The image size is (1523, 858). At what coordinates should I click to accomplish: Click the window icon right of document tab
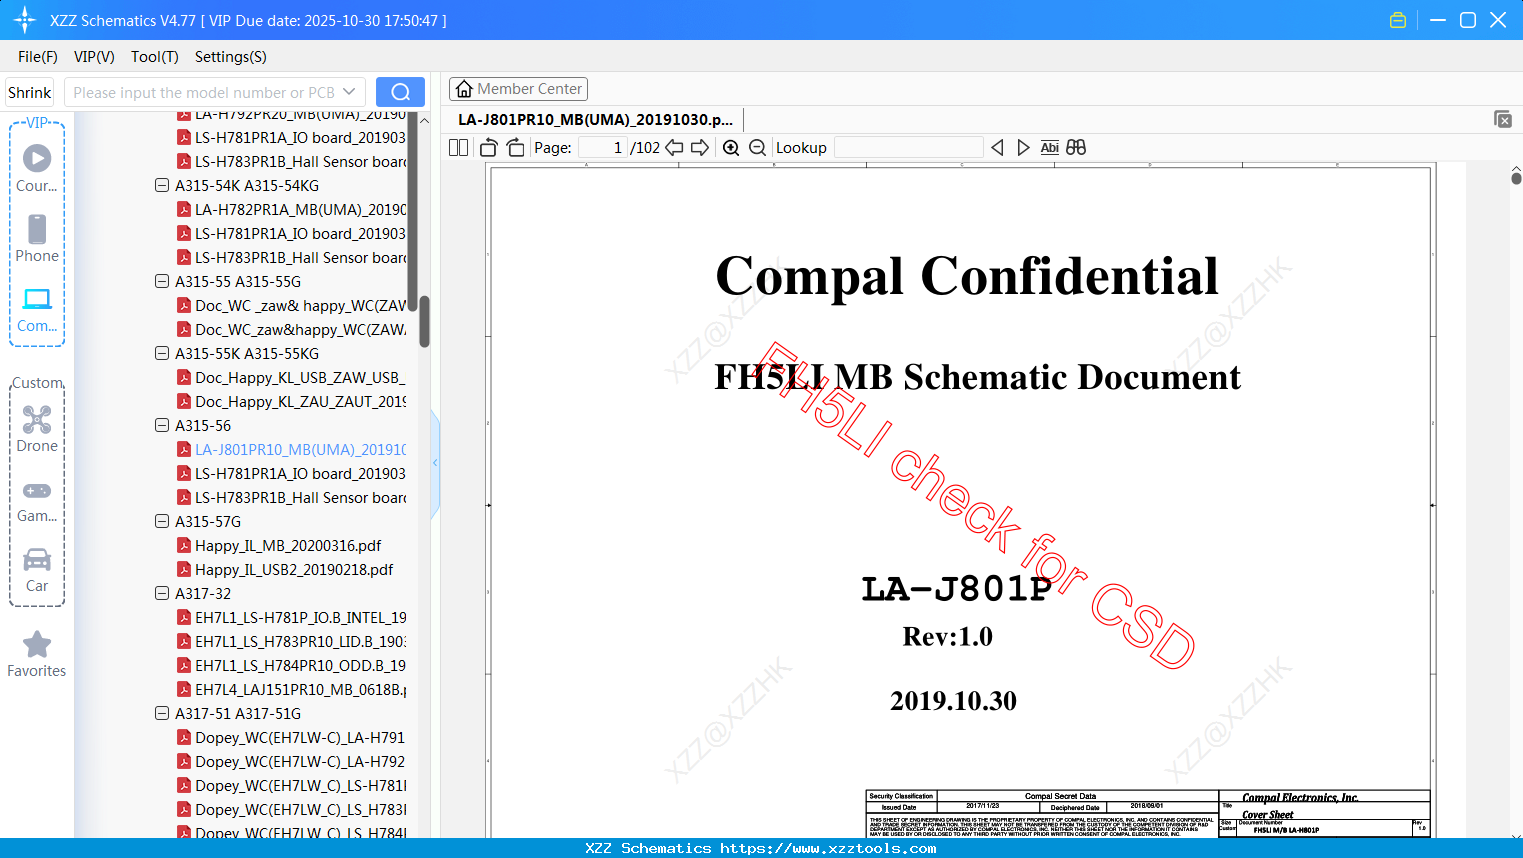pyautogui.click(x=1503, y=119)
